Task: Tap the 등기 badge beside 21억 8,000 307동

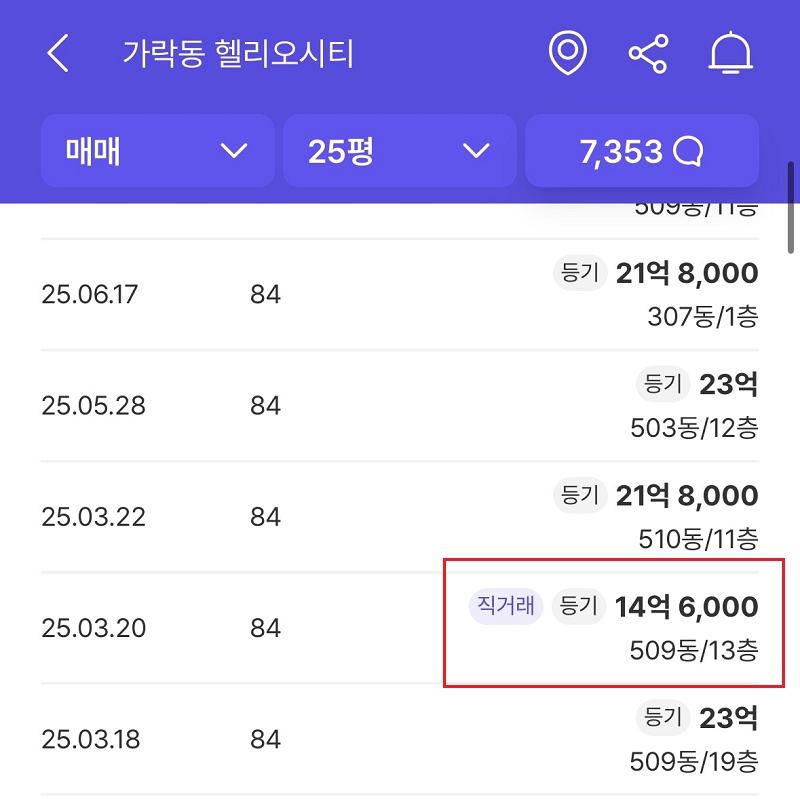Action: click(579, 273)
